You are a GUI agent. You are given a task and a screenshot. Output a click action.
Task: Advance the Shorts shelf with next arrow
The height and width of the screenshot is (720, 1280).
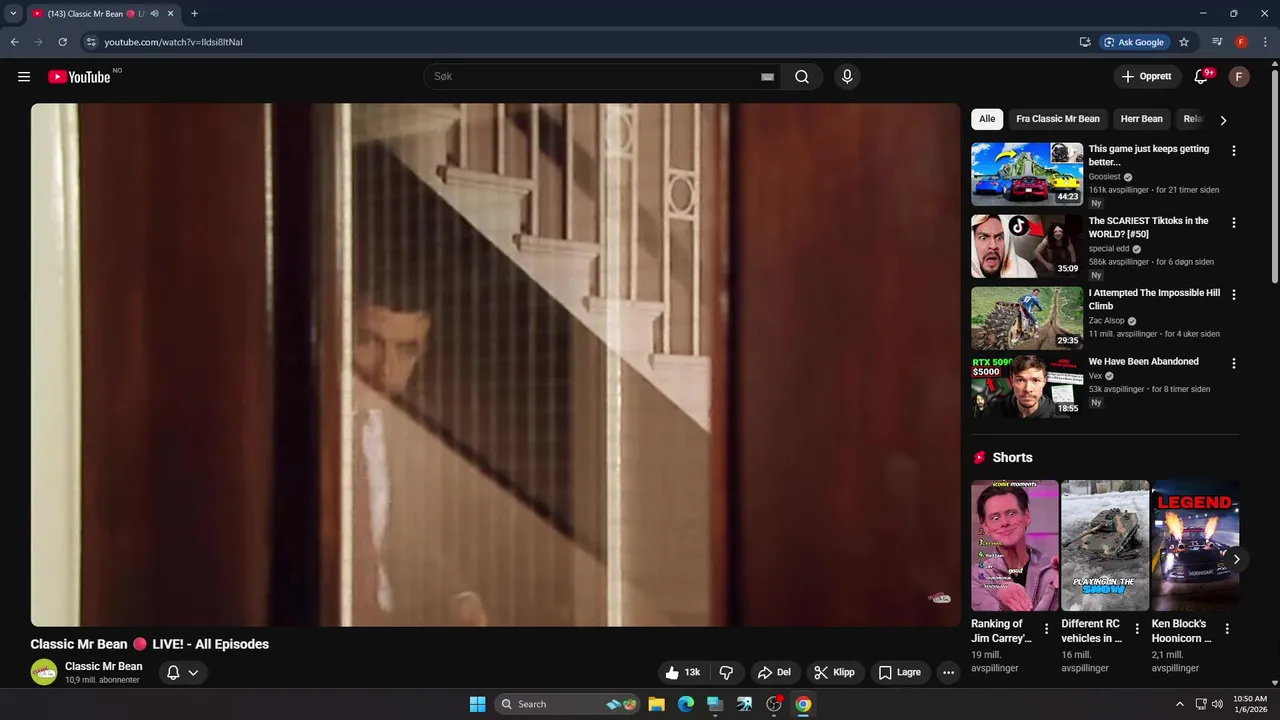(x=1236, y=559)
